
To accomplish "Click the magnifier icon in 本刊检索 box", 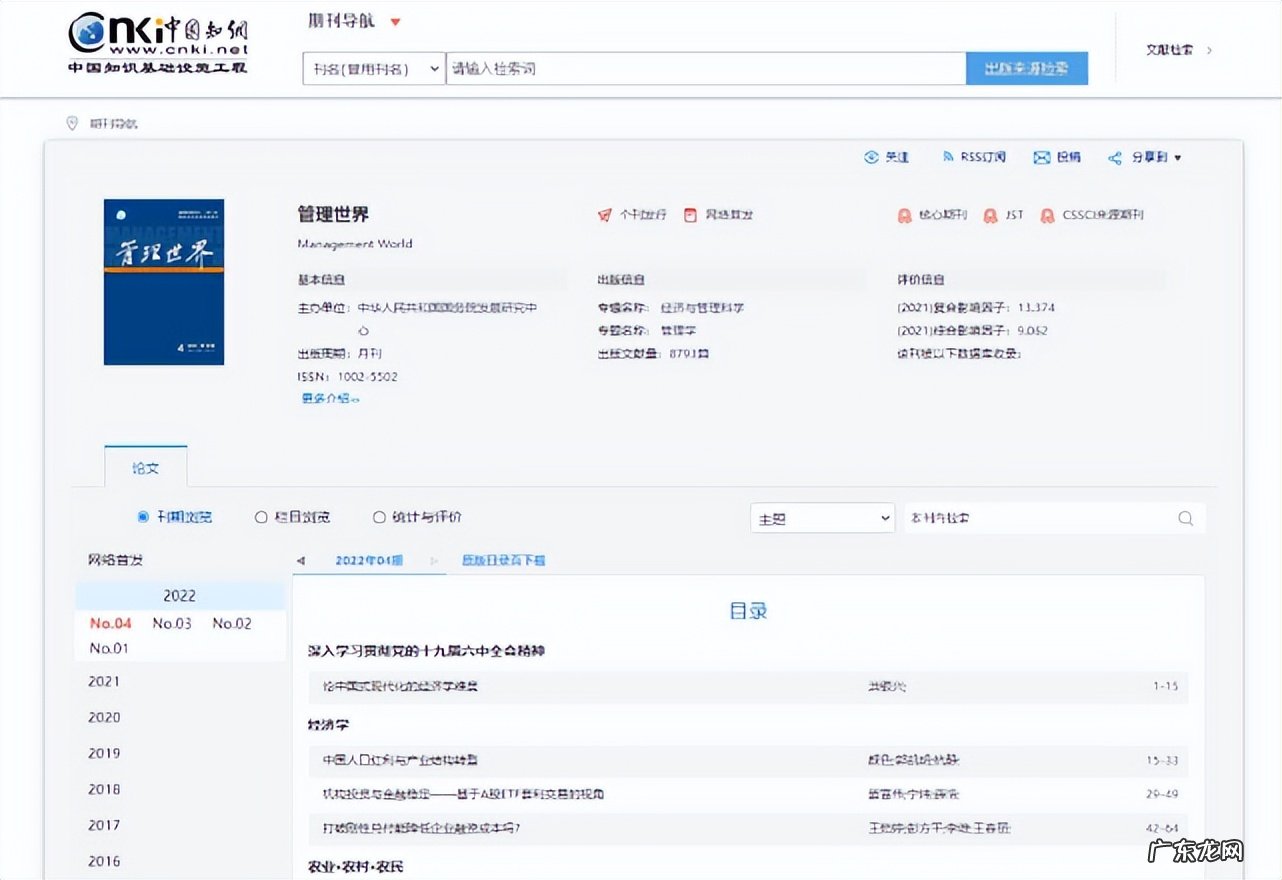I will tap(1186, 518).
